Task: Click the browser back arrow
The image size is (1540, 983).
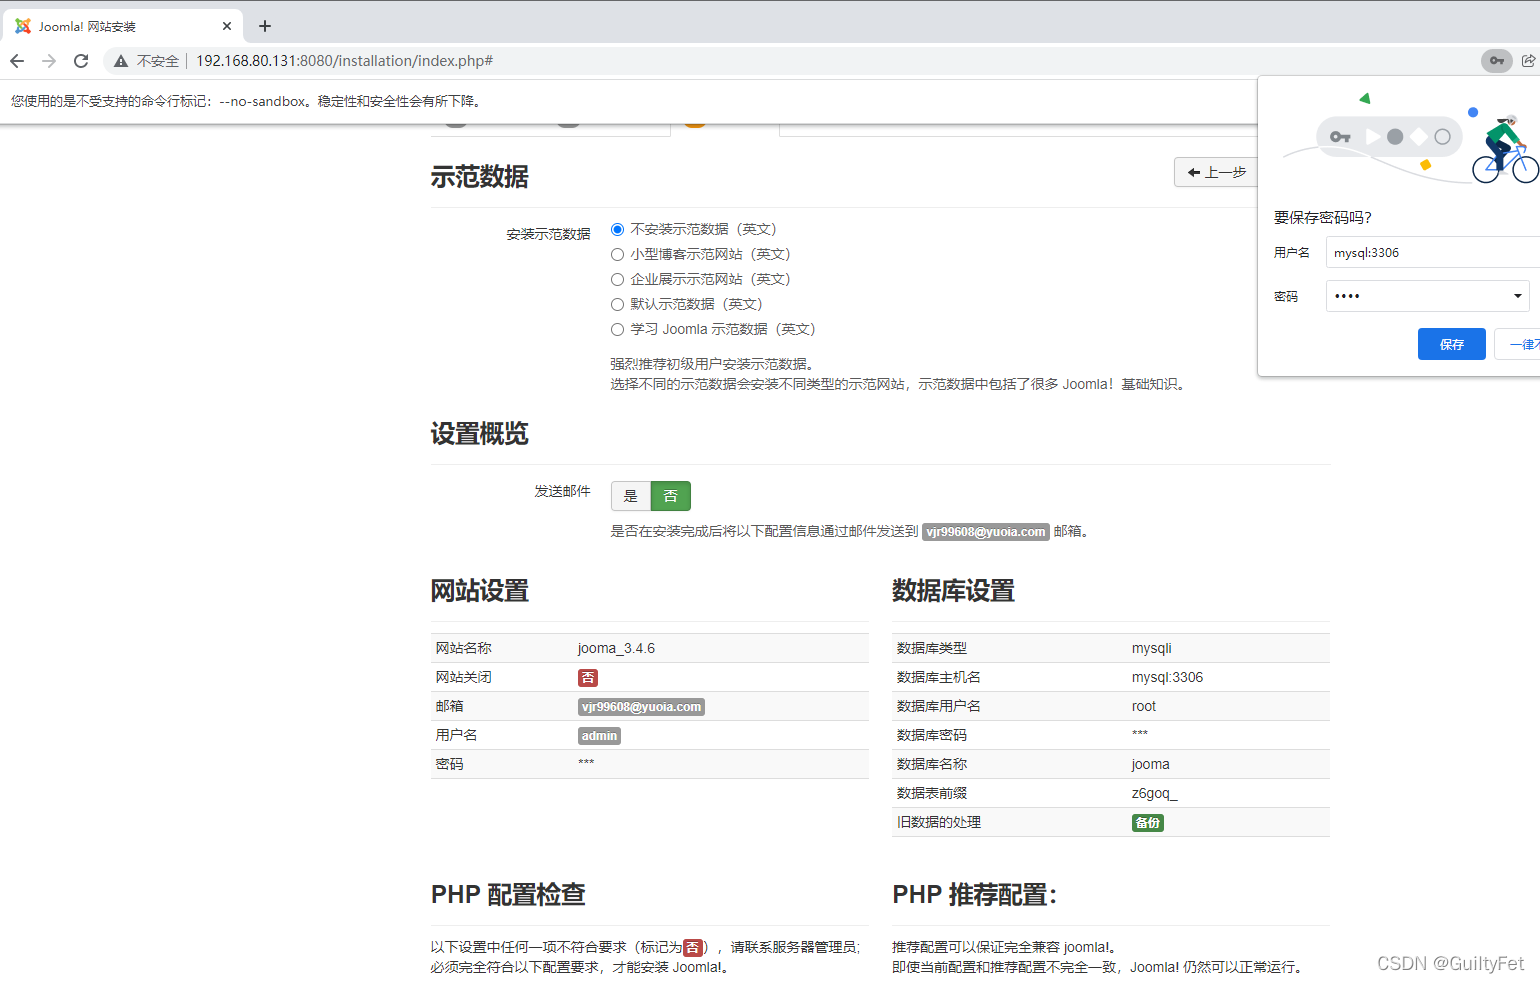Action: tap(17, 61)
